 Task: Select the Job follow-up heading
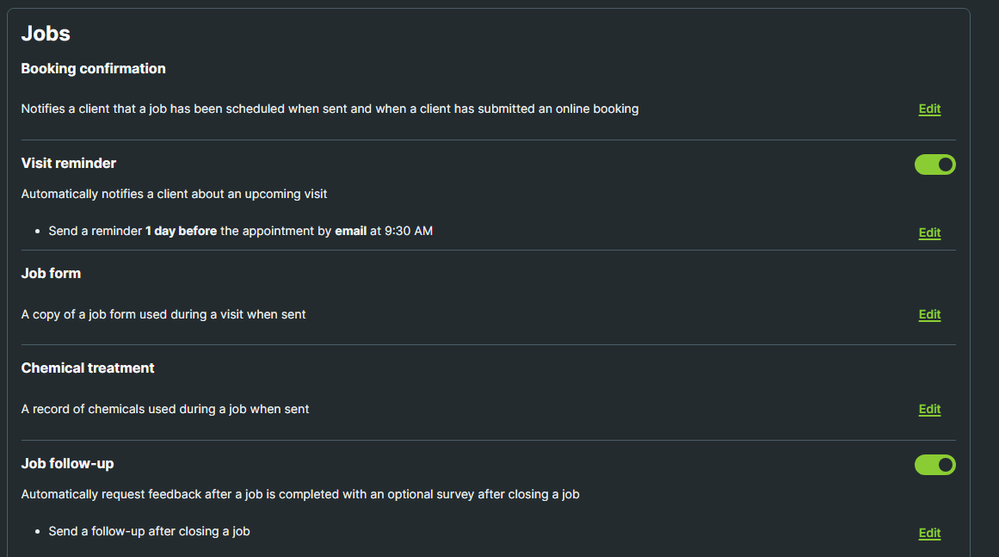click(x=74, y=463)
